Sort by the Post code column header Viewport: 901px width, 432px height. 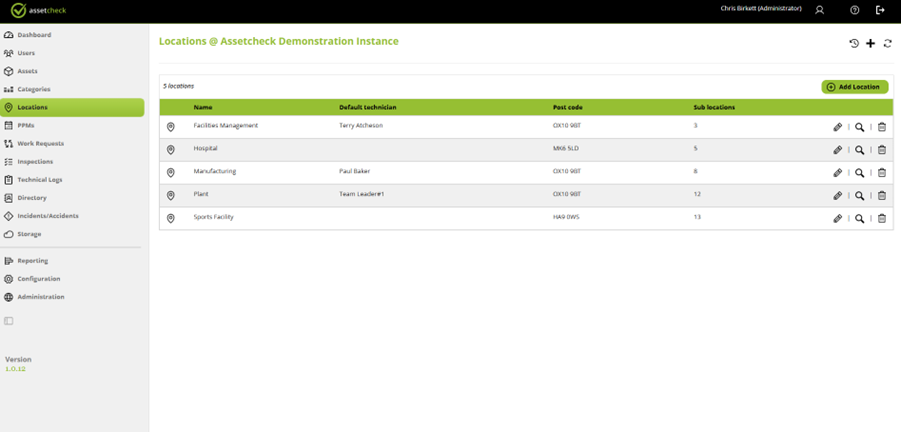567,107
